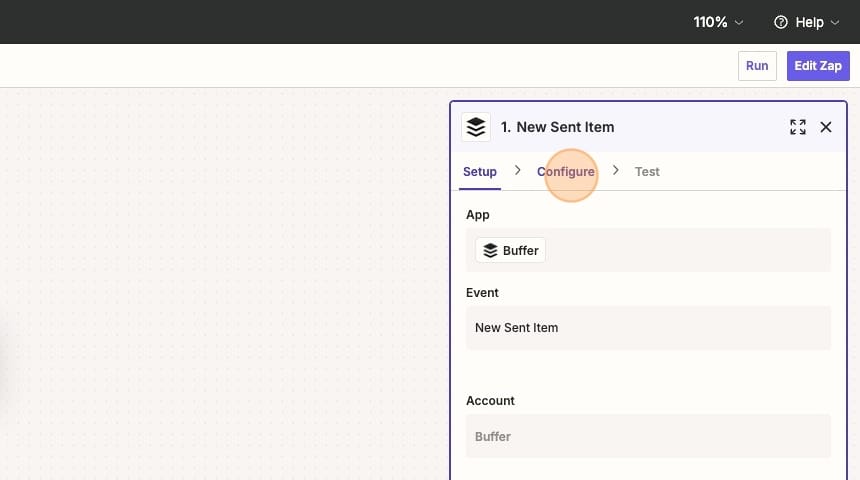The image size is (860, 480).
Task: Click the Buffer app chip
Action: 510,250
